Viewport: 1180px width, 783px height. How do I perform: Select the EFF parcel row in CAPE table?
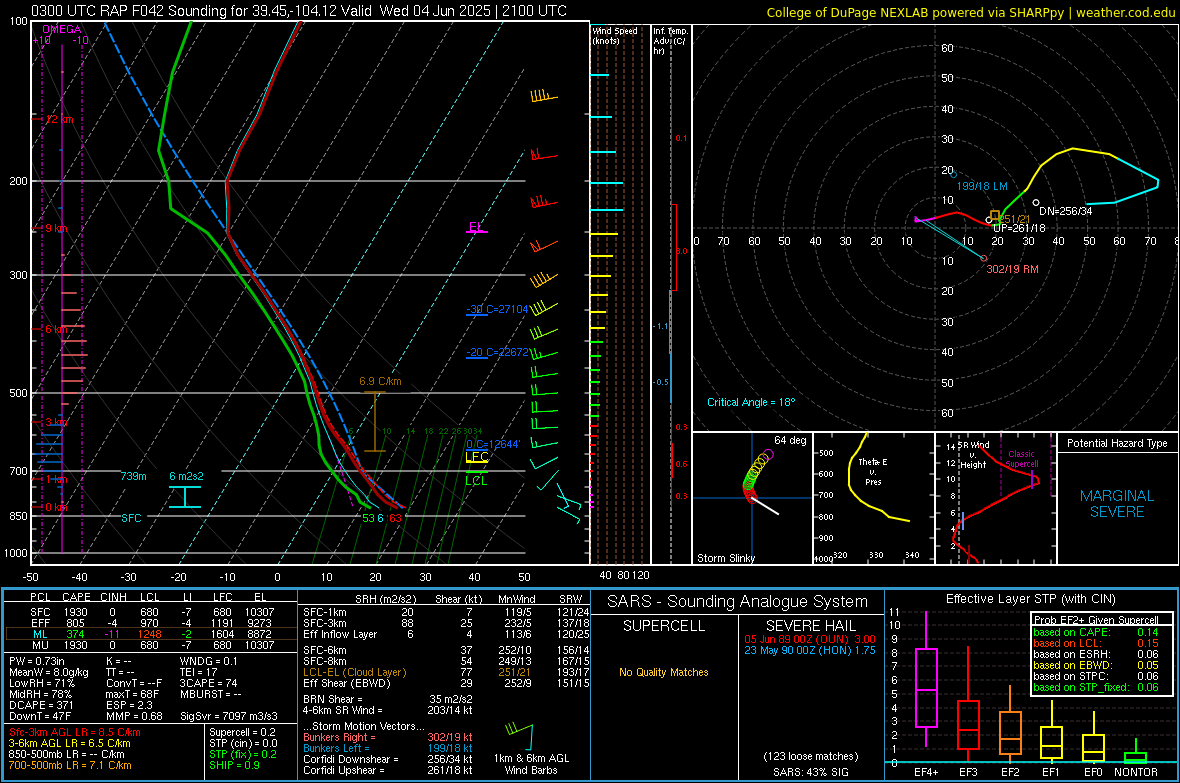point(151,623)
